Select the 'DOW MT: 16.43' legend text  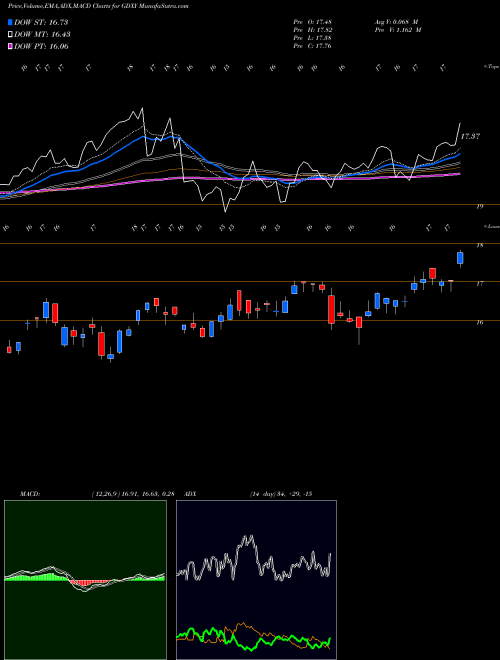42,35
